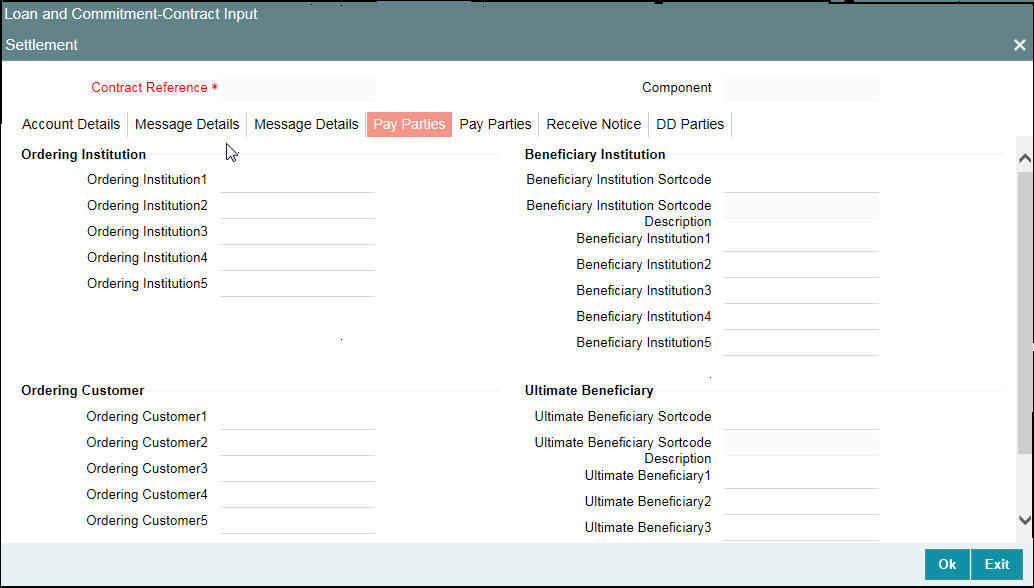Select the highlighted Pay Parties tab
This screenshot has width=1034, height=588.
(x=409, y=124)
